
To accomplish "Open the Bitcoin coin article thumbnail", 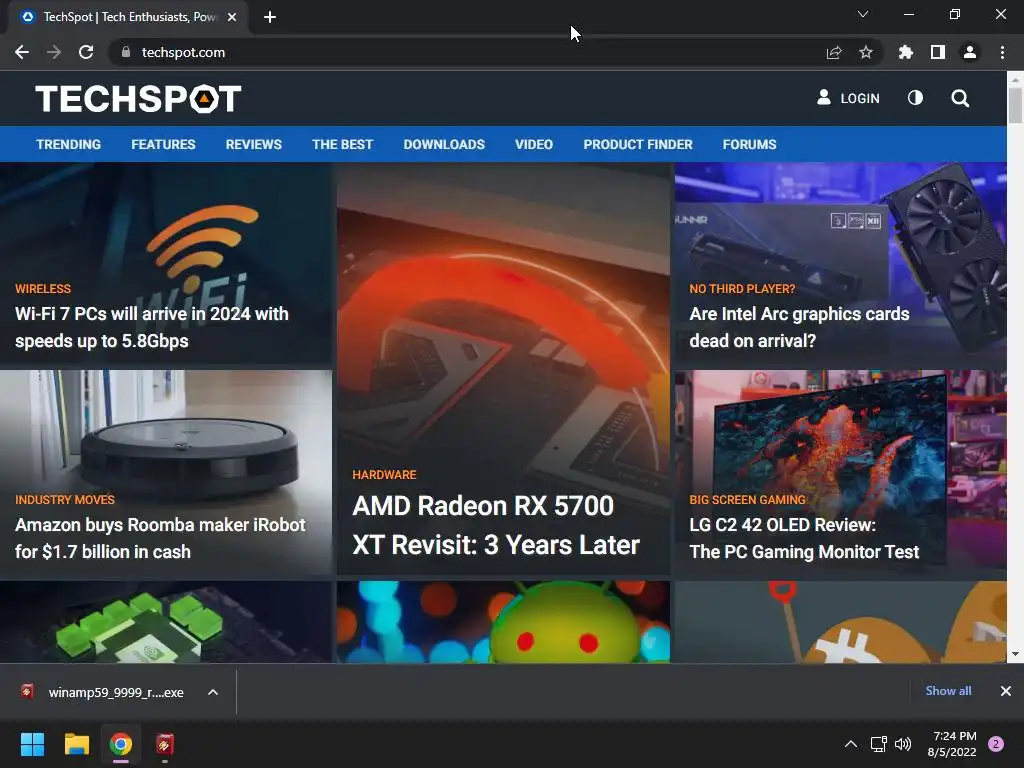I will click(x=840, y=622).
